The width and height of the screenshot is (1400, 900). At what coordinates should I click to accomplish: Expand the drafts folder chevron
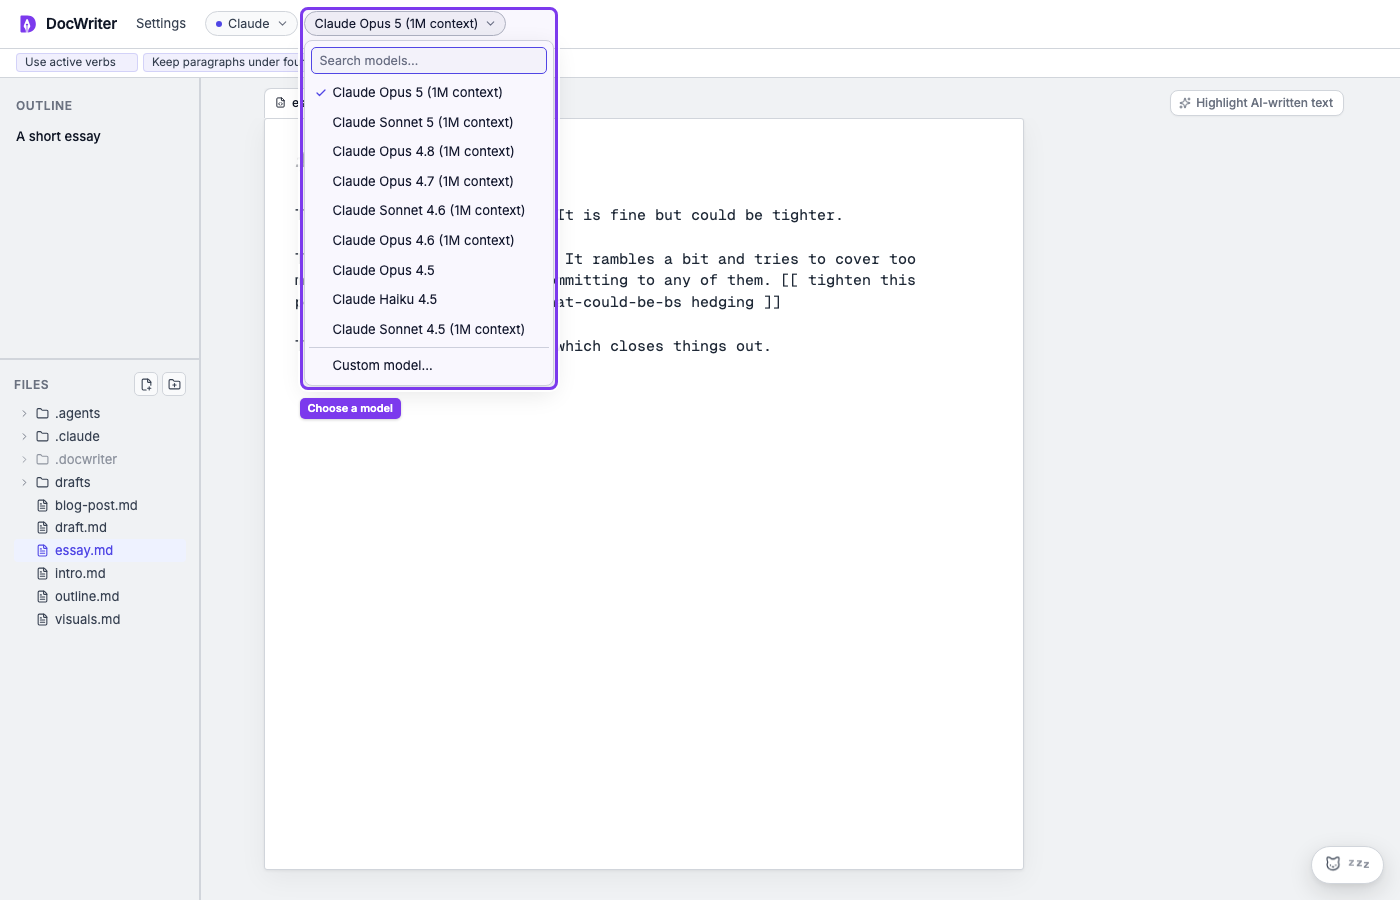pos(24,482)
